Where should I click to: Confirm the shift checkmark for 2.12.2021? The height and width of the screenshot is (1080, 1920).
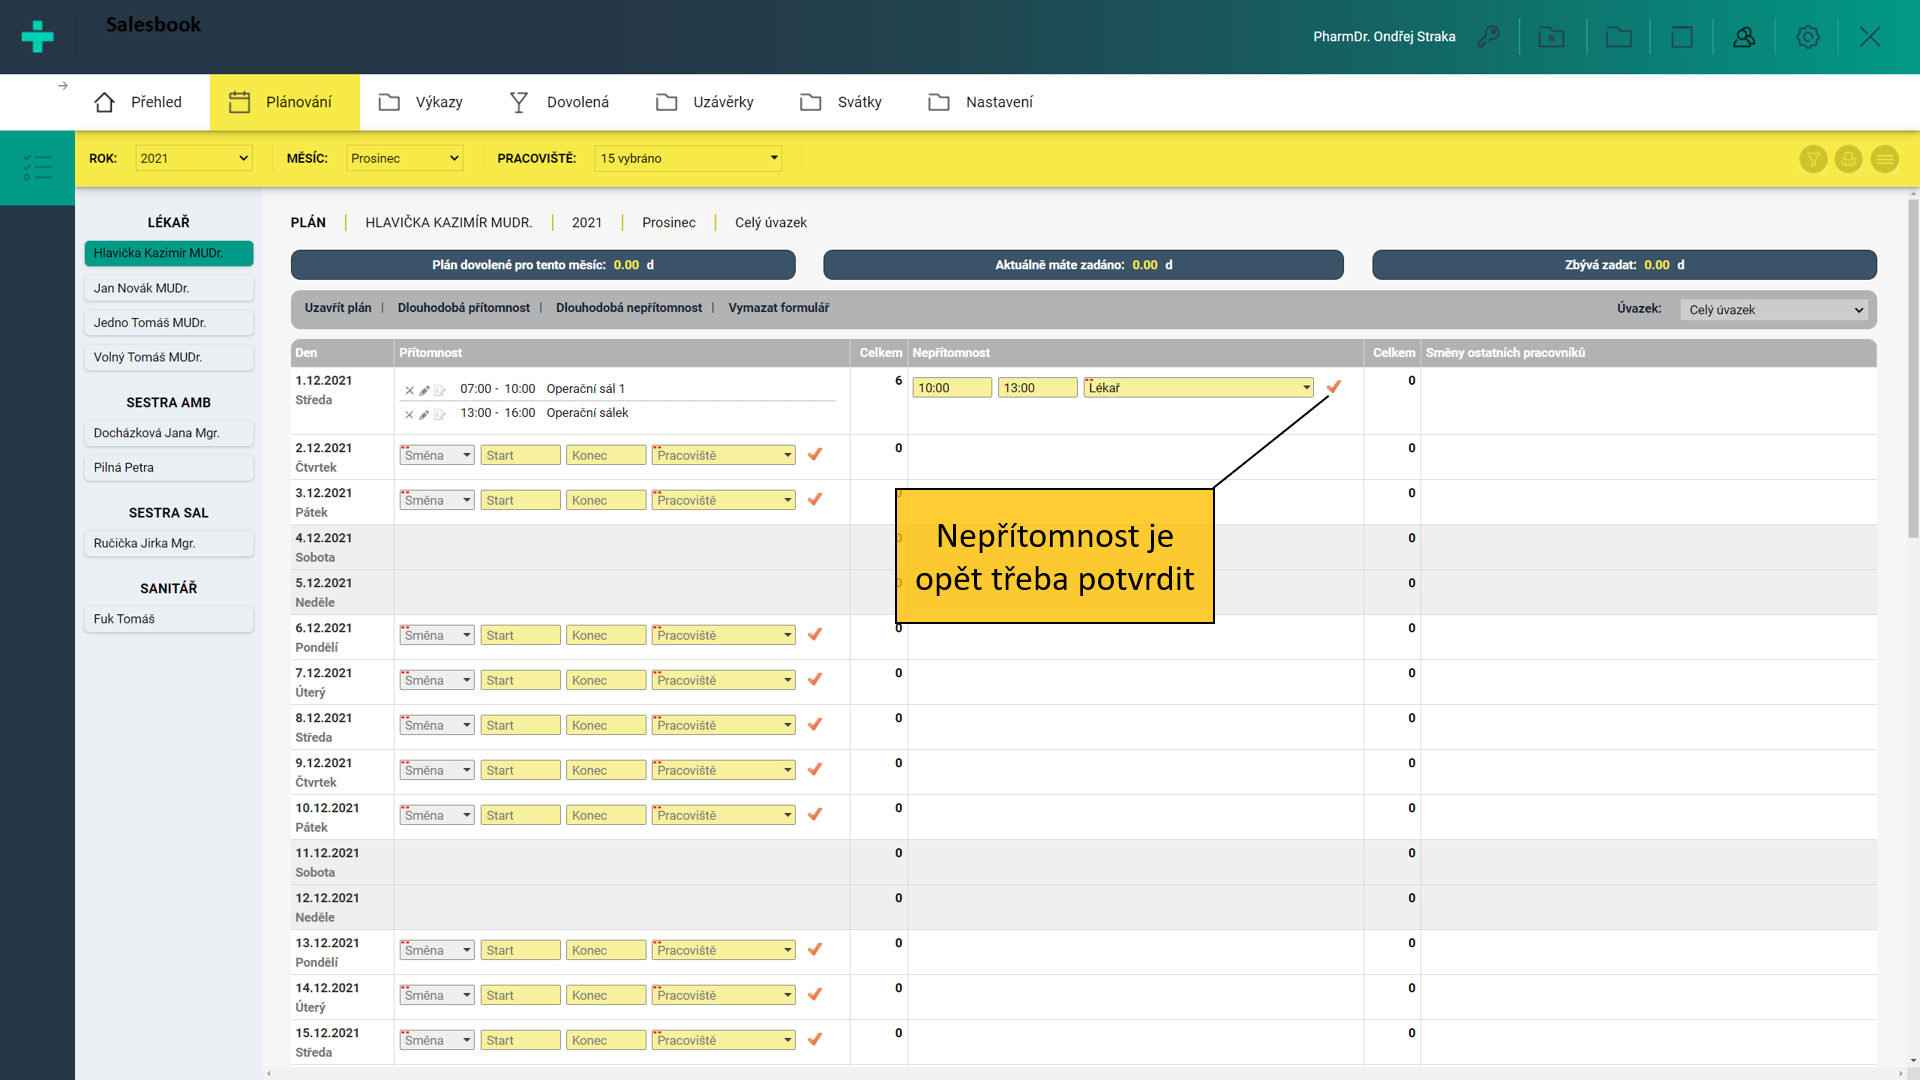[x=815, y=454]
